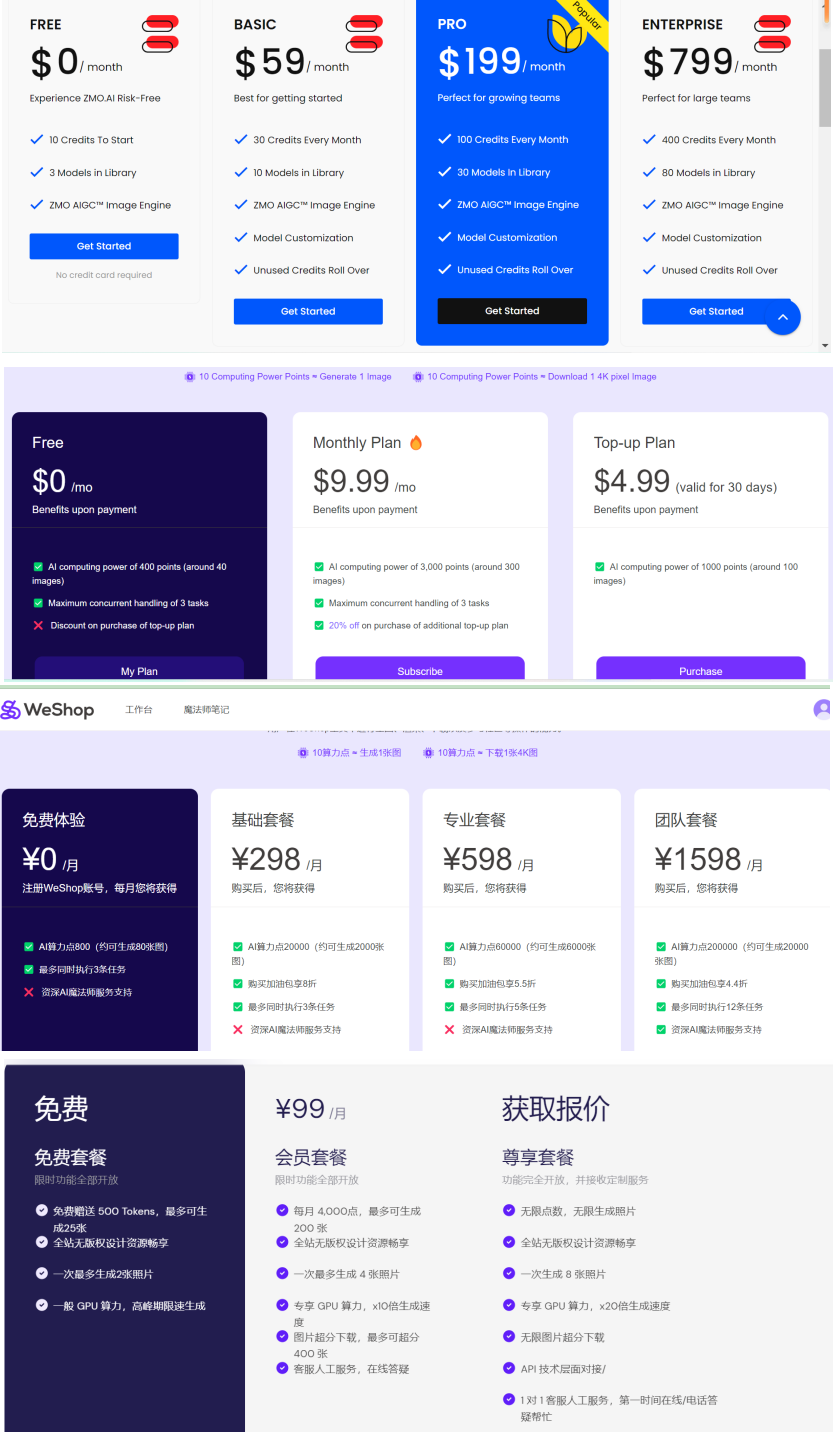Click the green check beside 资深AI魔法师服务支持 in 团队套餐
Image resolution: width=834 pixels, height=1432 pixels.
(x=661, y=1029)
